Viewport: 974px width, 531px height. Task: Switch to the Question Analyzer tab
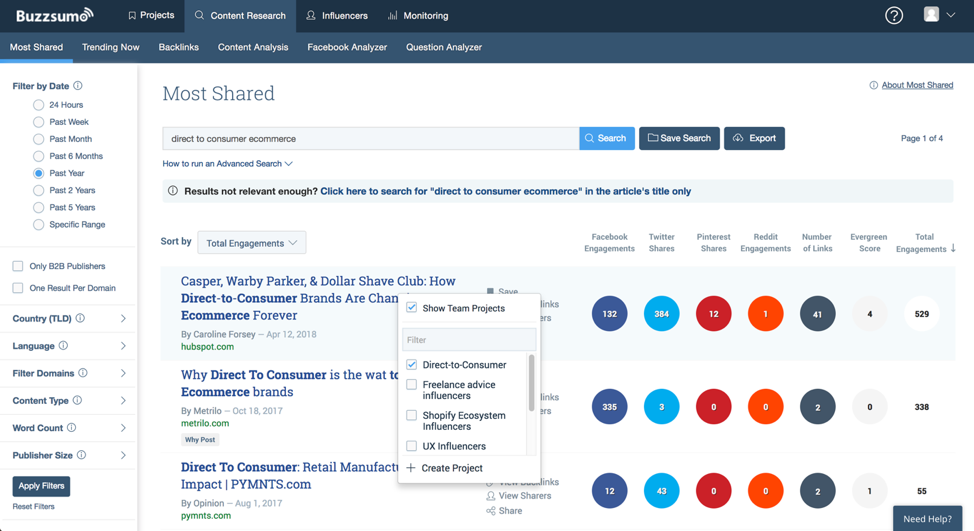[444, 47]
